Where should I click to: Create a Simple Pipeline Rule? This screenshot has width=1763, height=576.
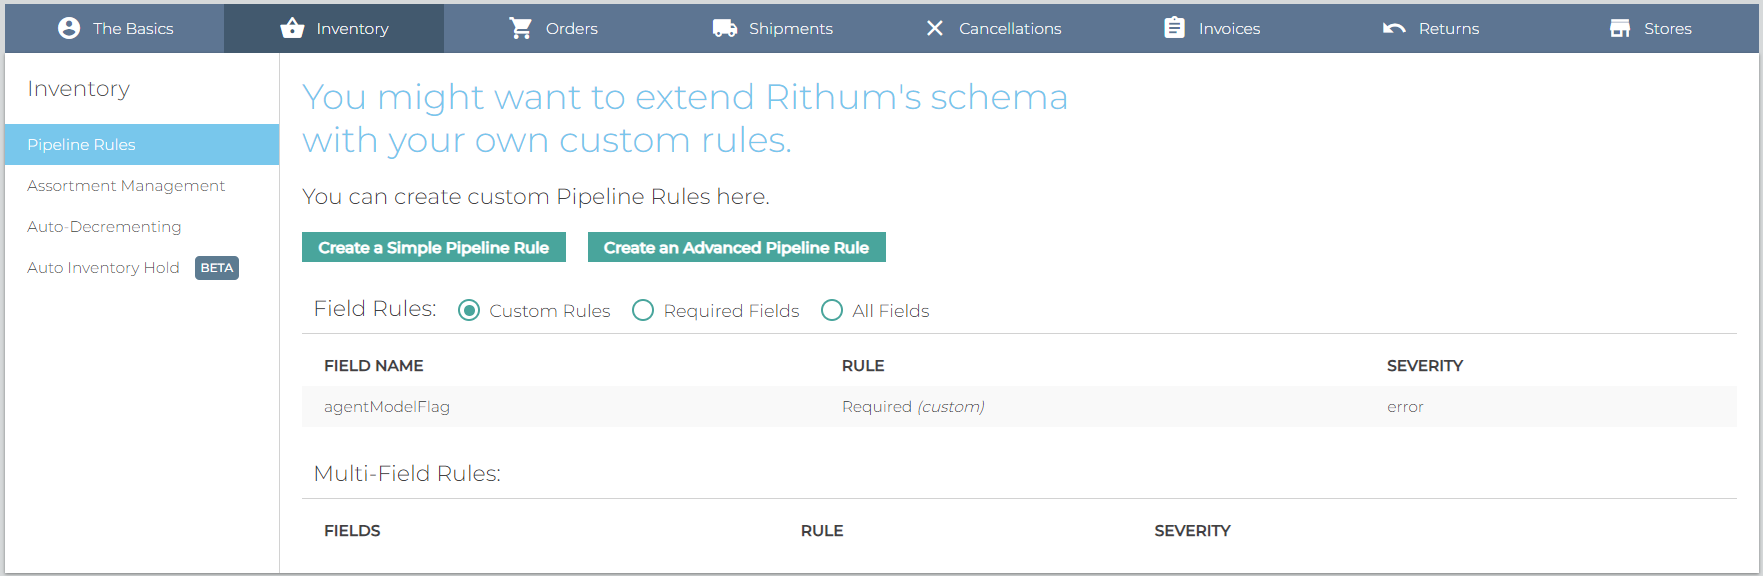click(434, 247)
